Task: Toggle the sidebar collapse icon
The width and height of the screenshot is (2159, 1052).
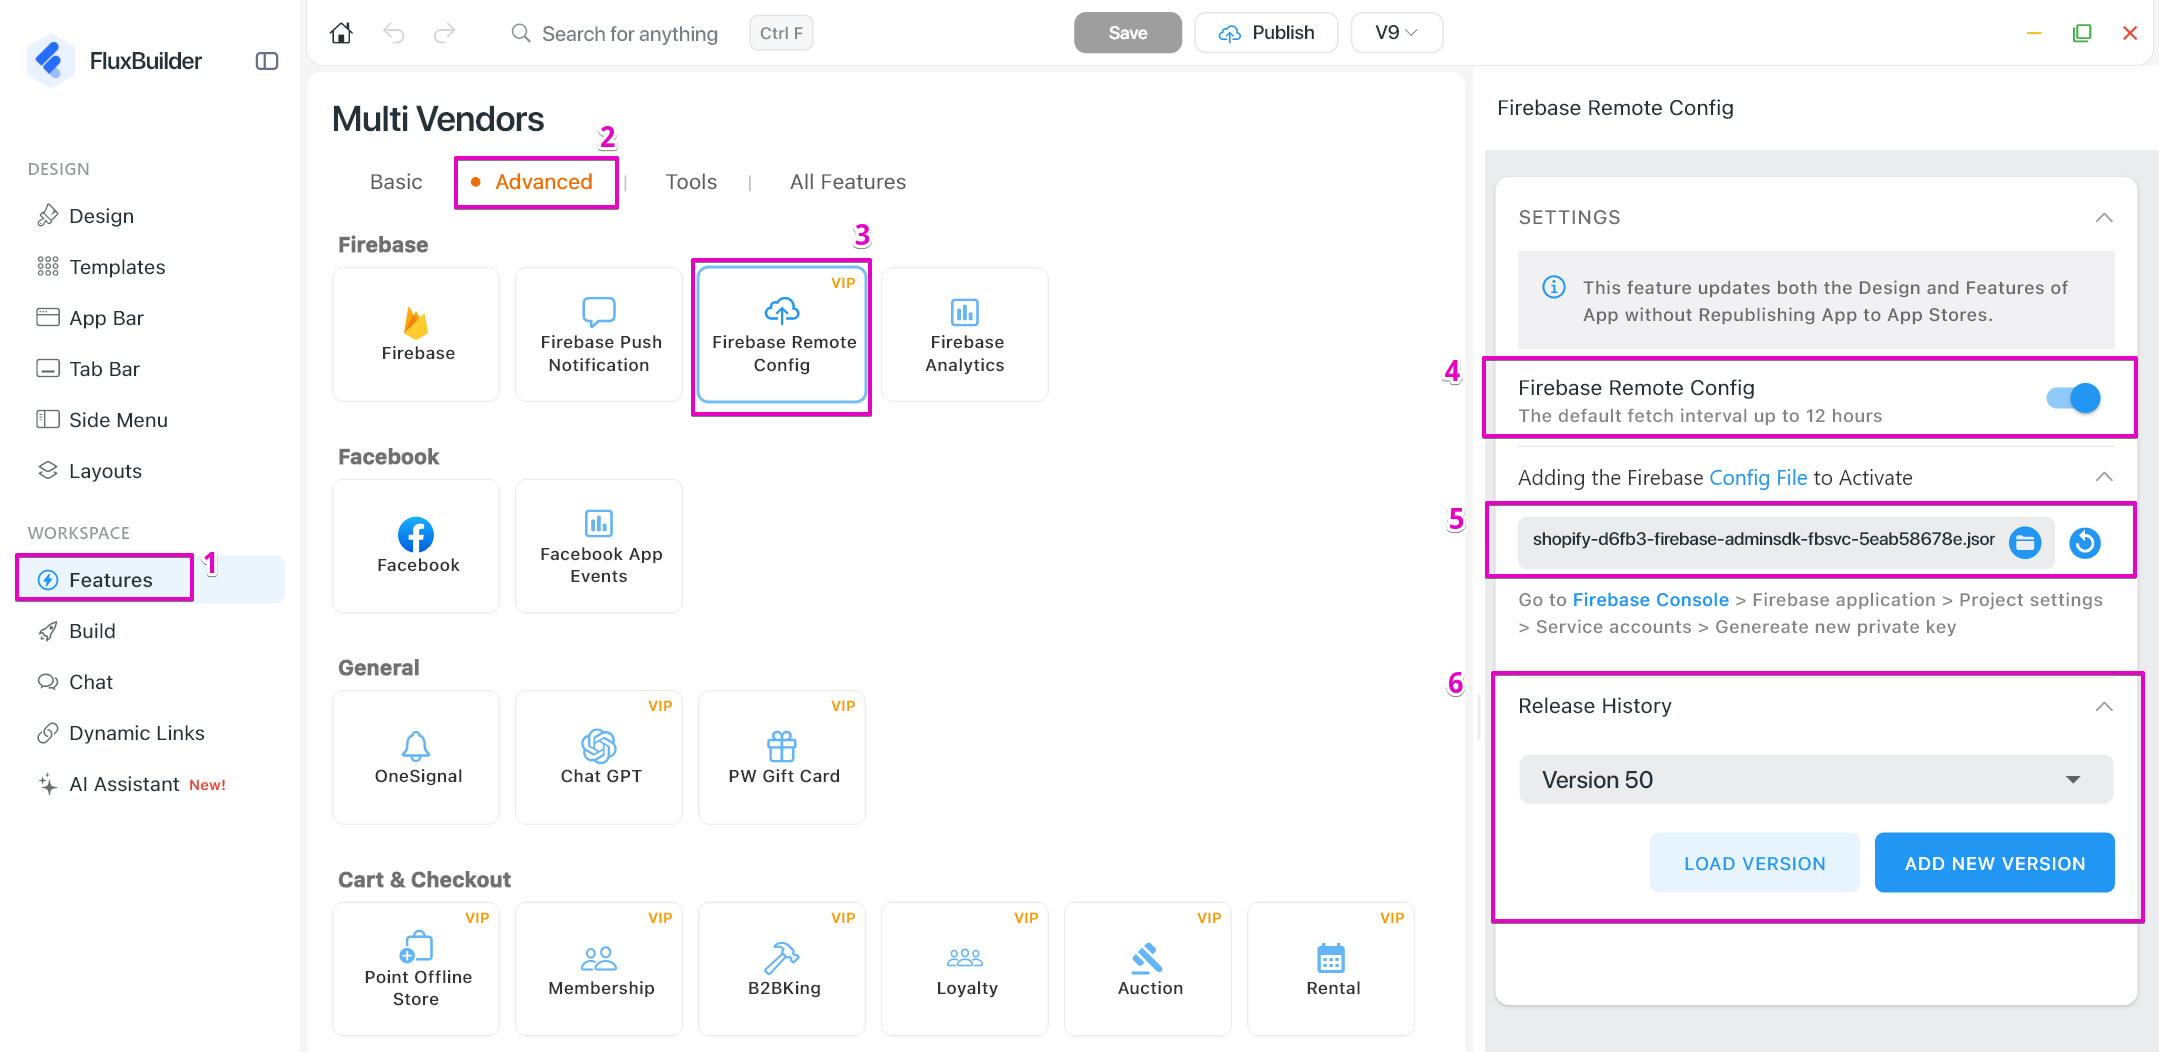Action: (267, 61)
